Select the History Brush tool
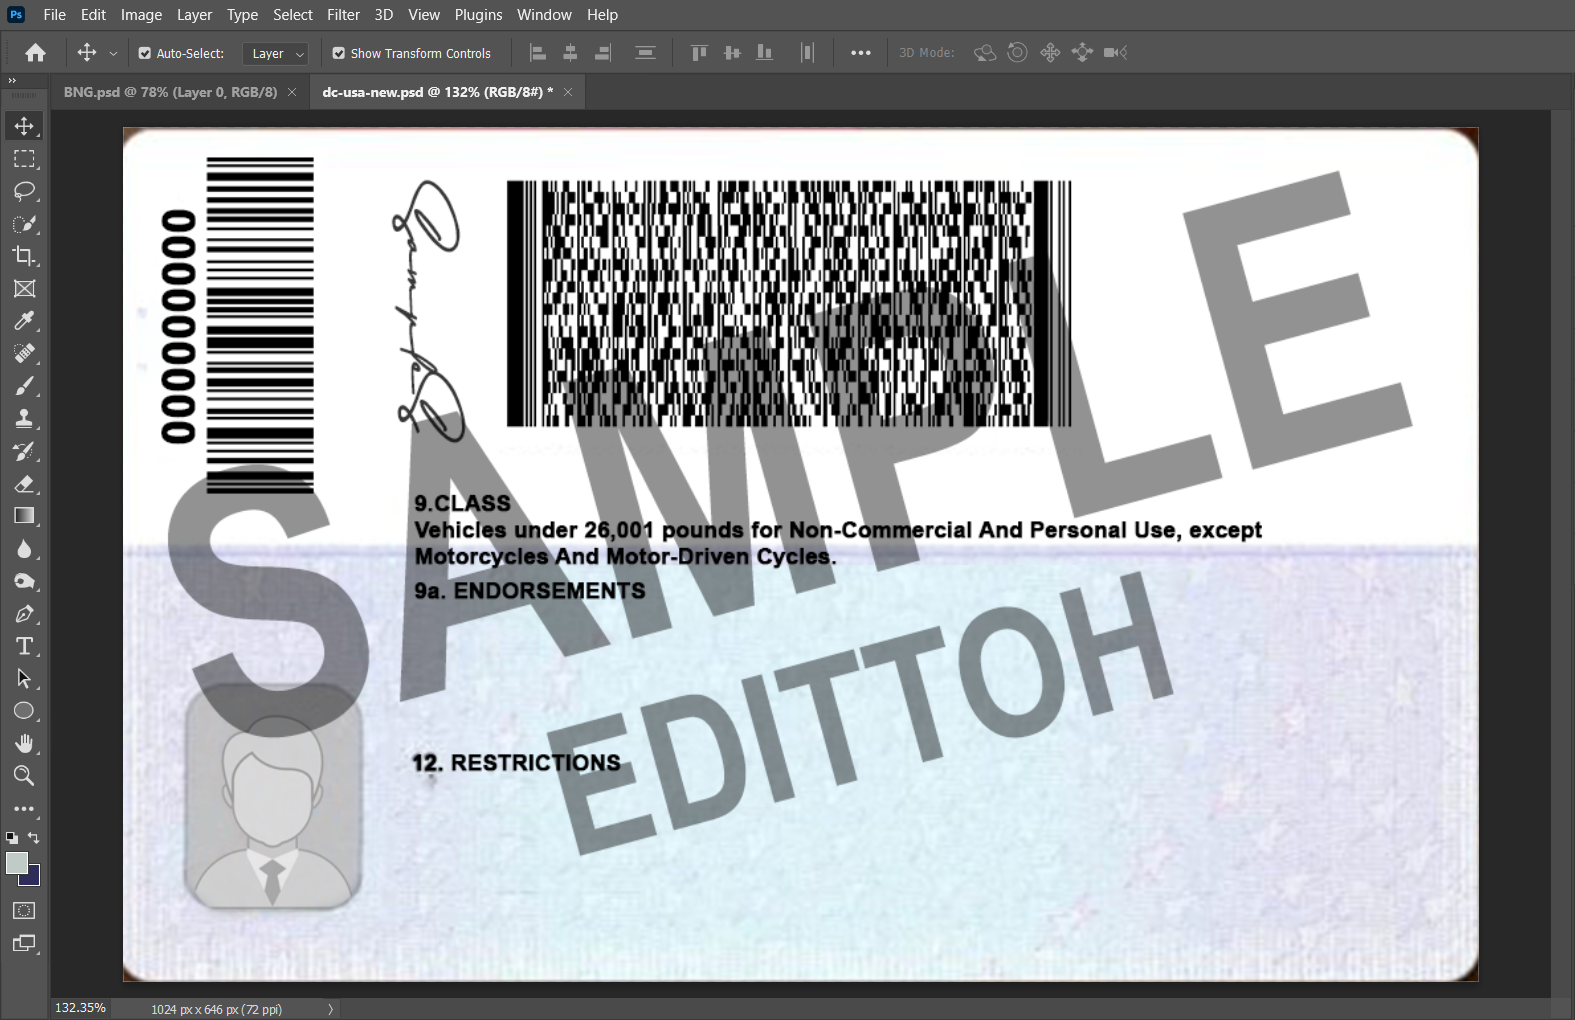Screen dimensions: 1575x1020 tap(24, 451)
